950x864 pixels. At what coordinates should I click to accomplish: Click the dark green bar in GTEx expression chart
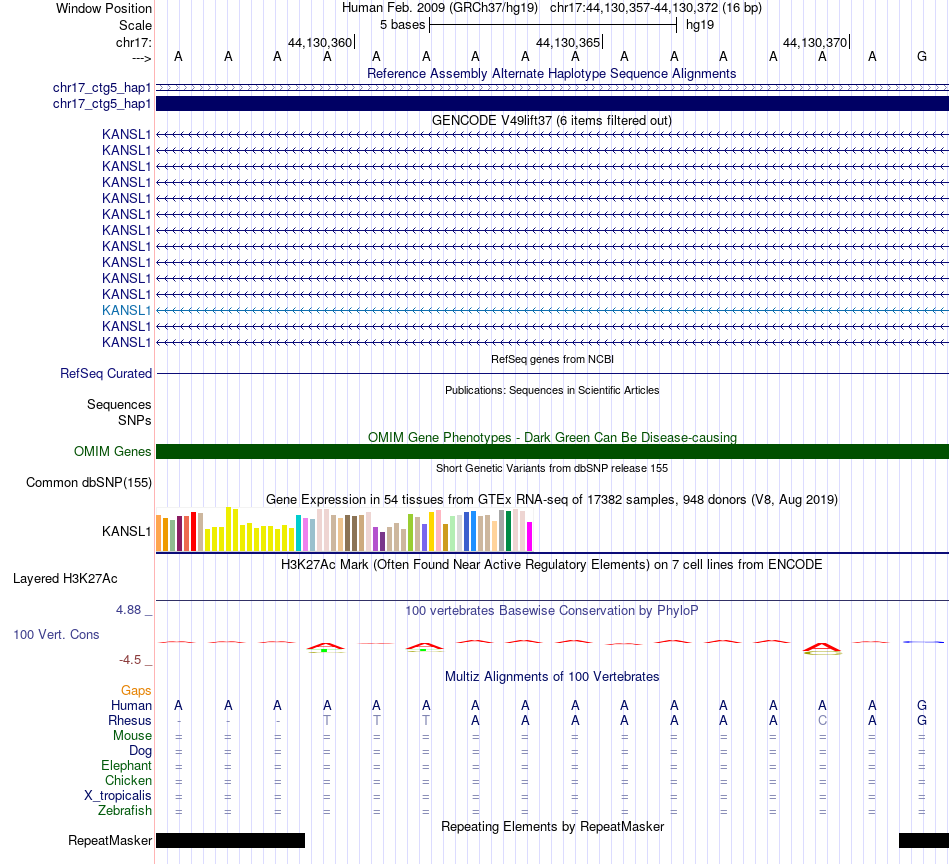click(508, 531)
